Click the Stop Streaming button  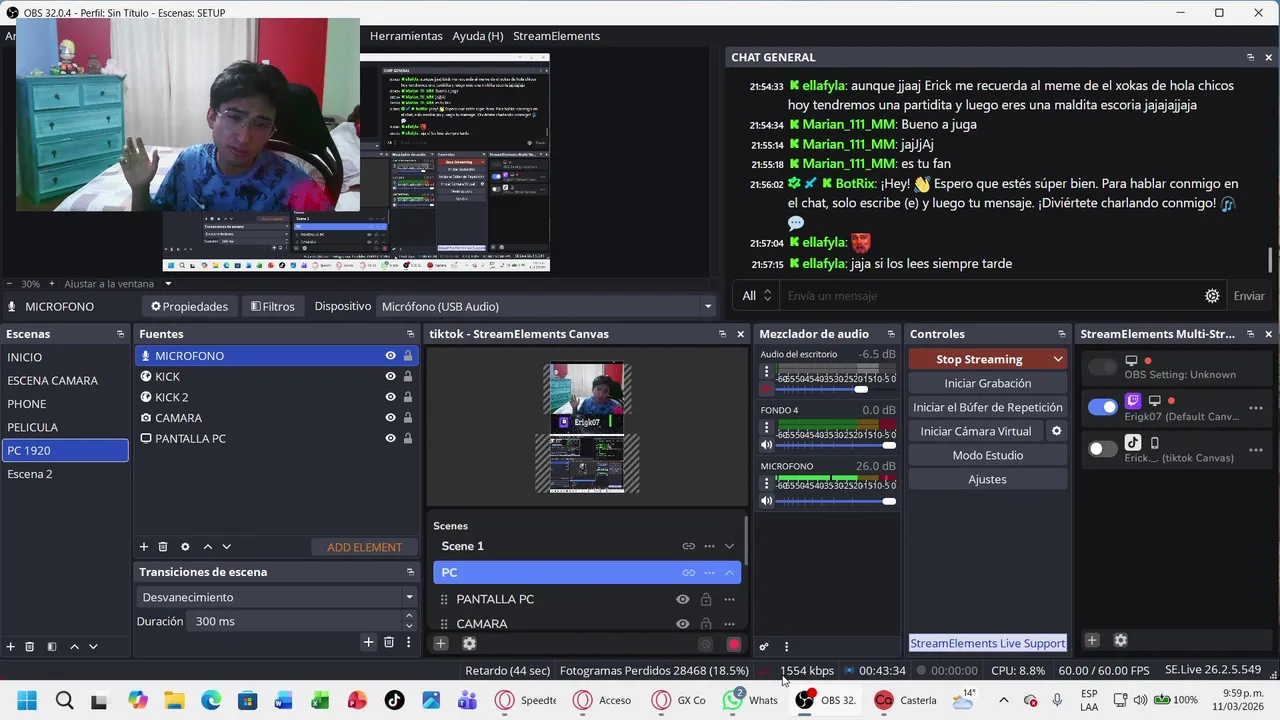(979, 359)
